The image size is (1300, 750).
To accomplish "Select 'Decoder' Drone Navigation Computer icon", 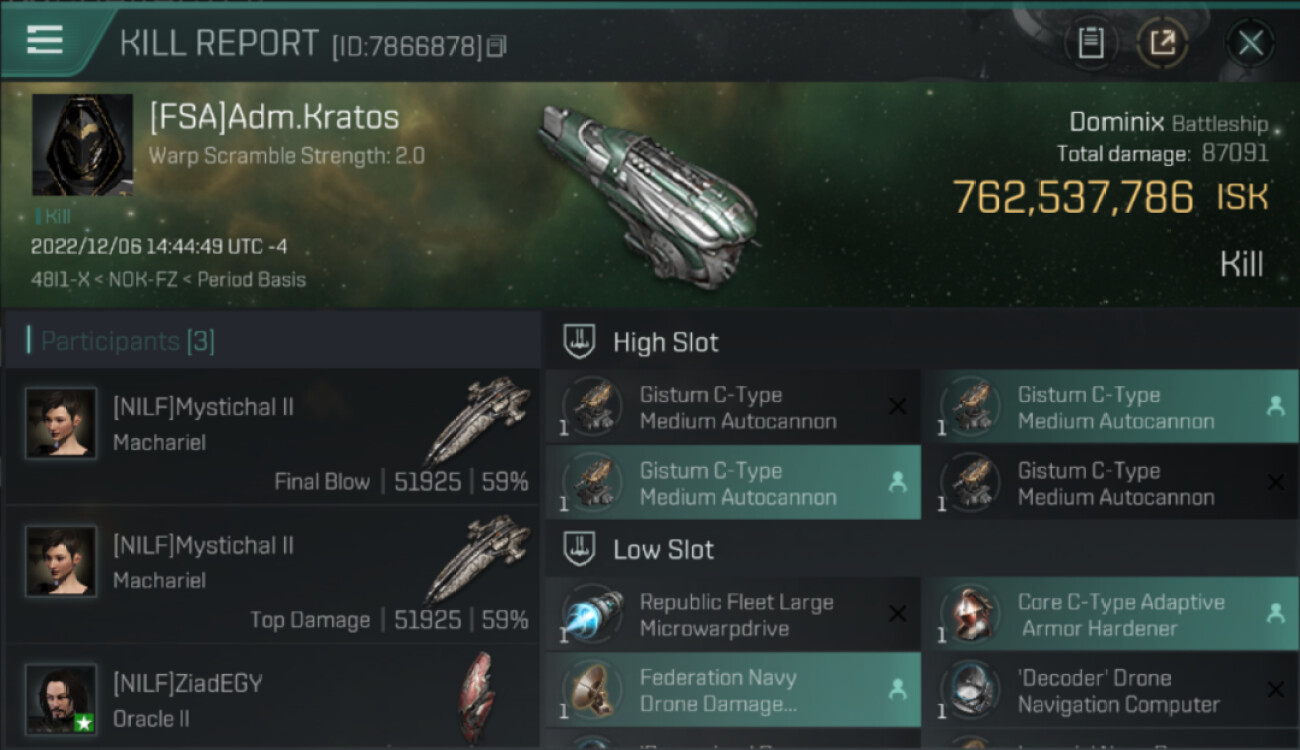I will tap(970, 690).
